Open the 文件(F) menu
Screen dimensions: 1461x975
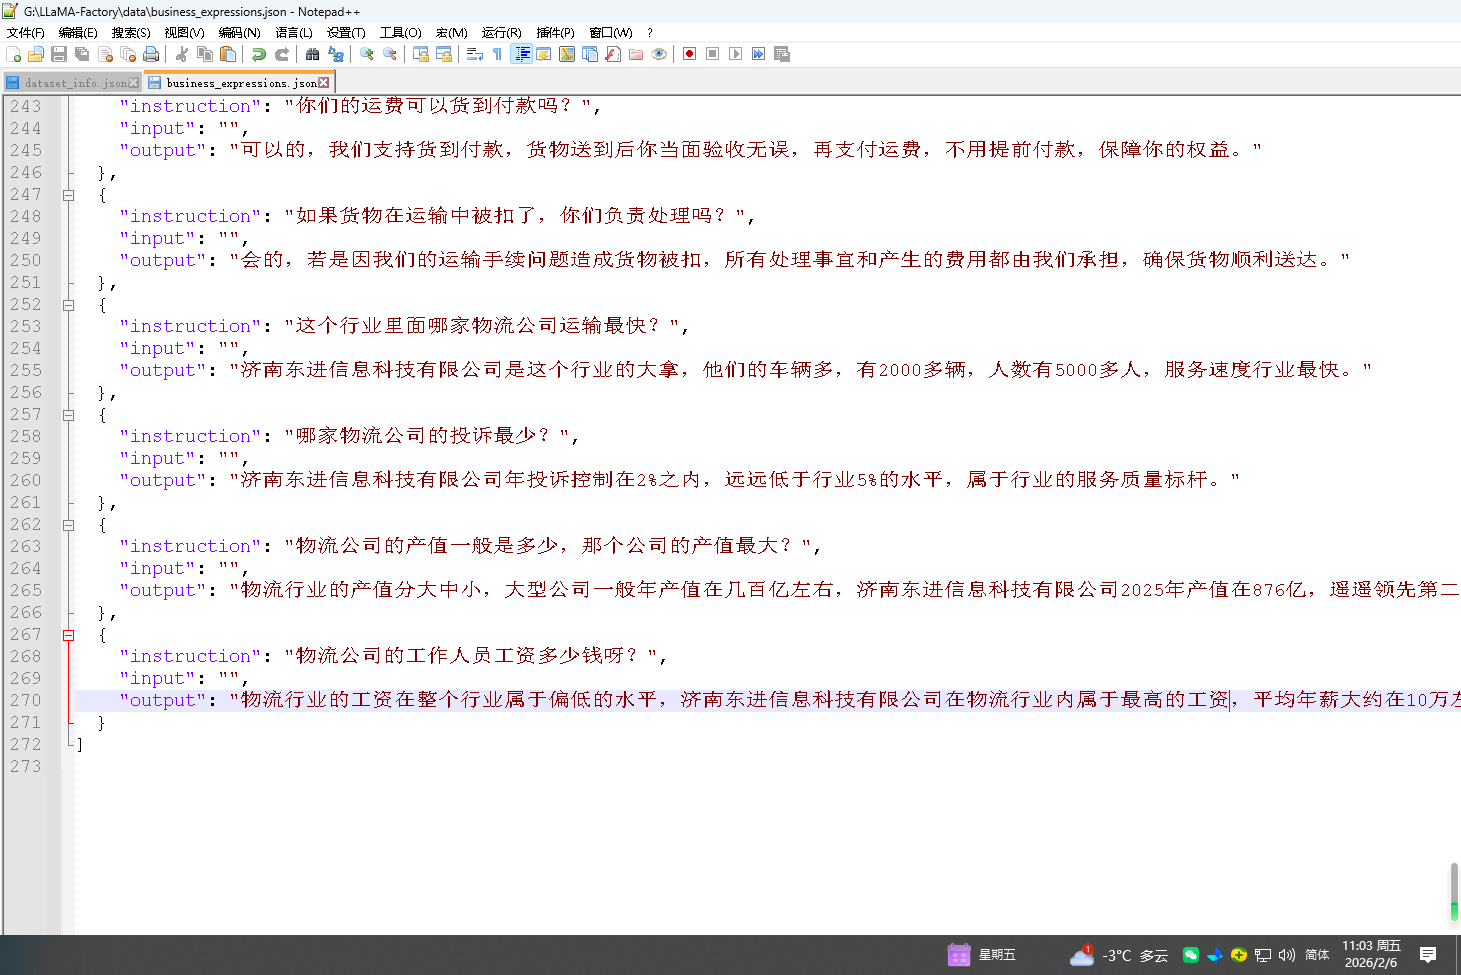[26, 33]
